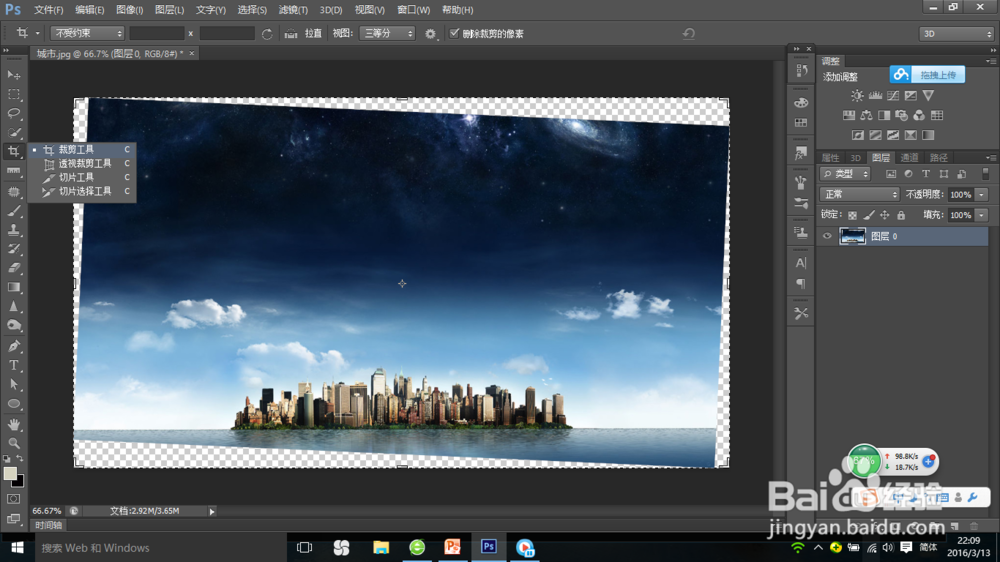Select the Zoom magnifier tool
1000x562 pixels.
click(x=13, y=443)
